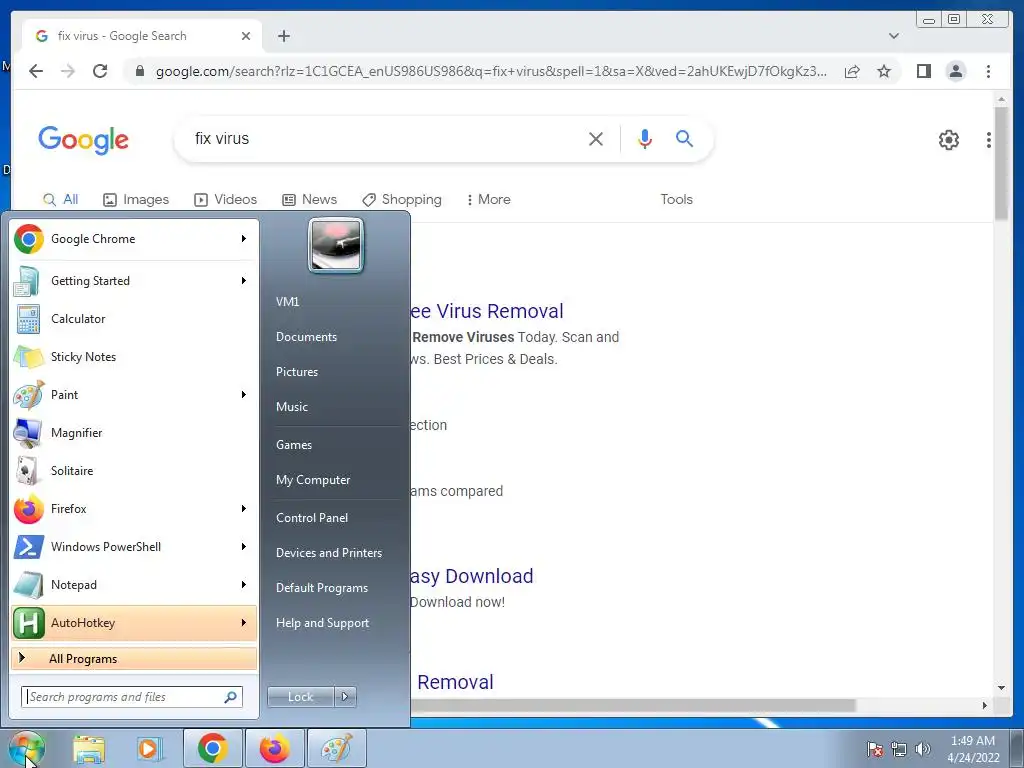Screen dimensions: 1024x768
Task: Open the Google apps dots beside gear
Action: click(x=989, y=139)
